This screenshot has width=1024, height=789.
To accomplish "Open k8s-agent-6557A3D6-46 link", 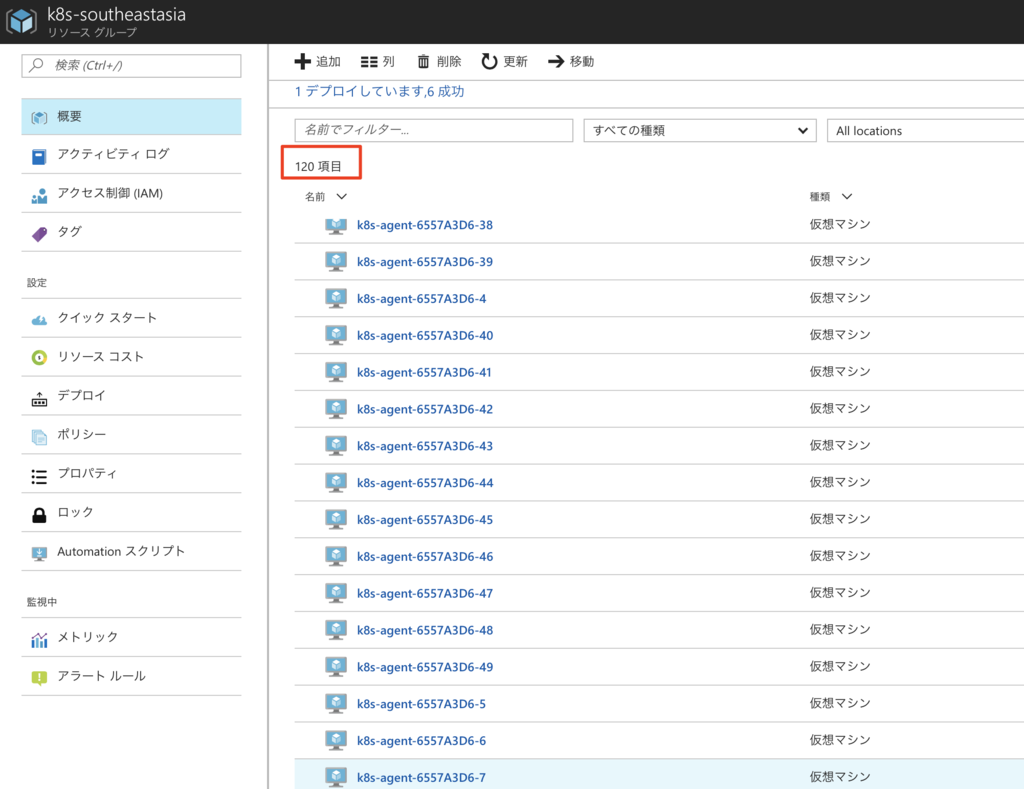I will pos(424,557).
